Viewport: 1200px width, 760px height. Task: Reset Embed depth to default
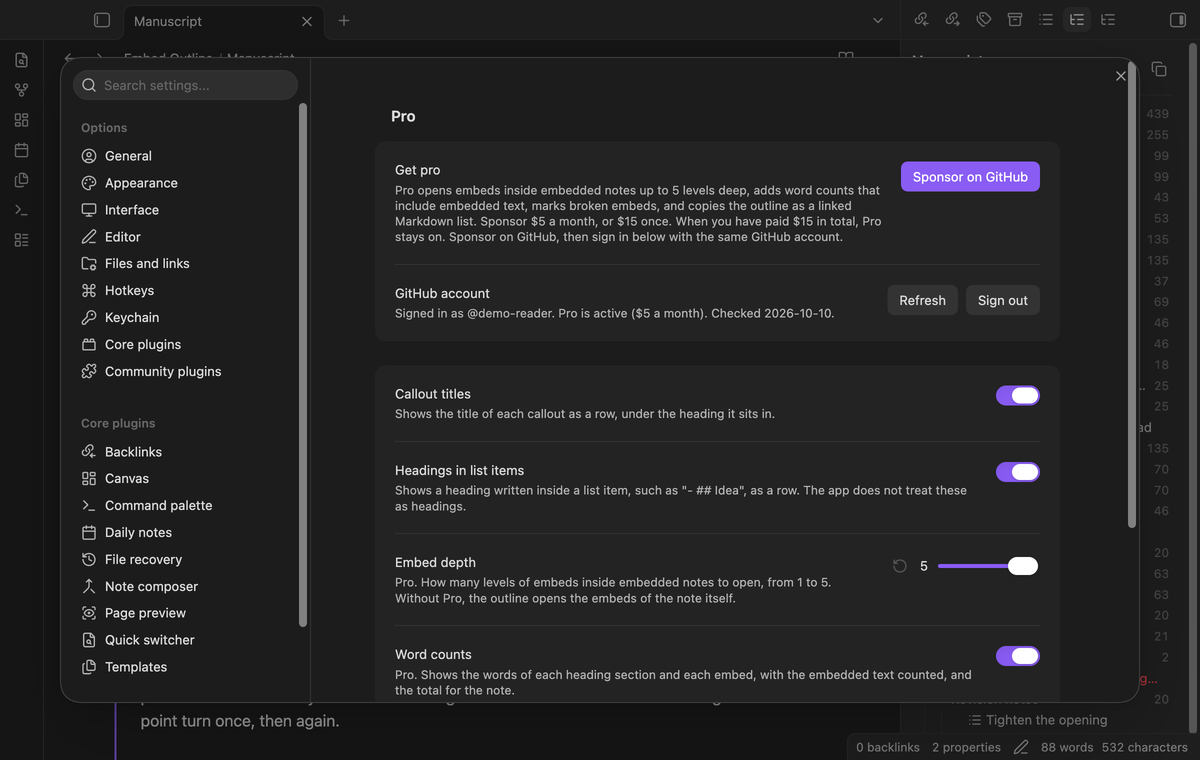[900, 566]
